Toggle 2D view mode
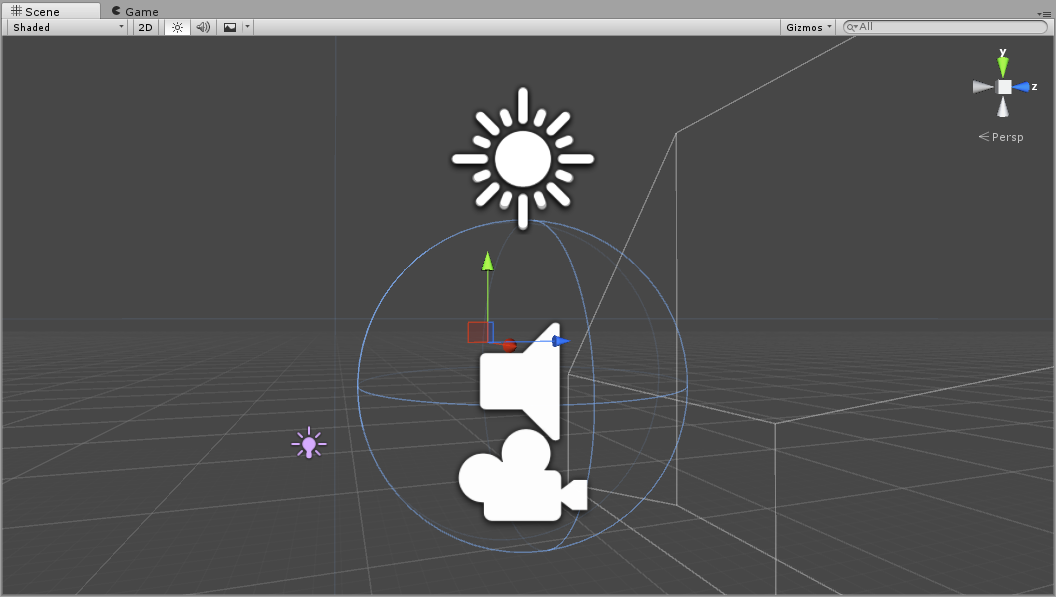 pyautogui.click(x=145, y=27)
